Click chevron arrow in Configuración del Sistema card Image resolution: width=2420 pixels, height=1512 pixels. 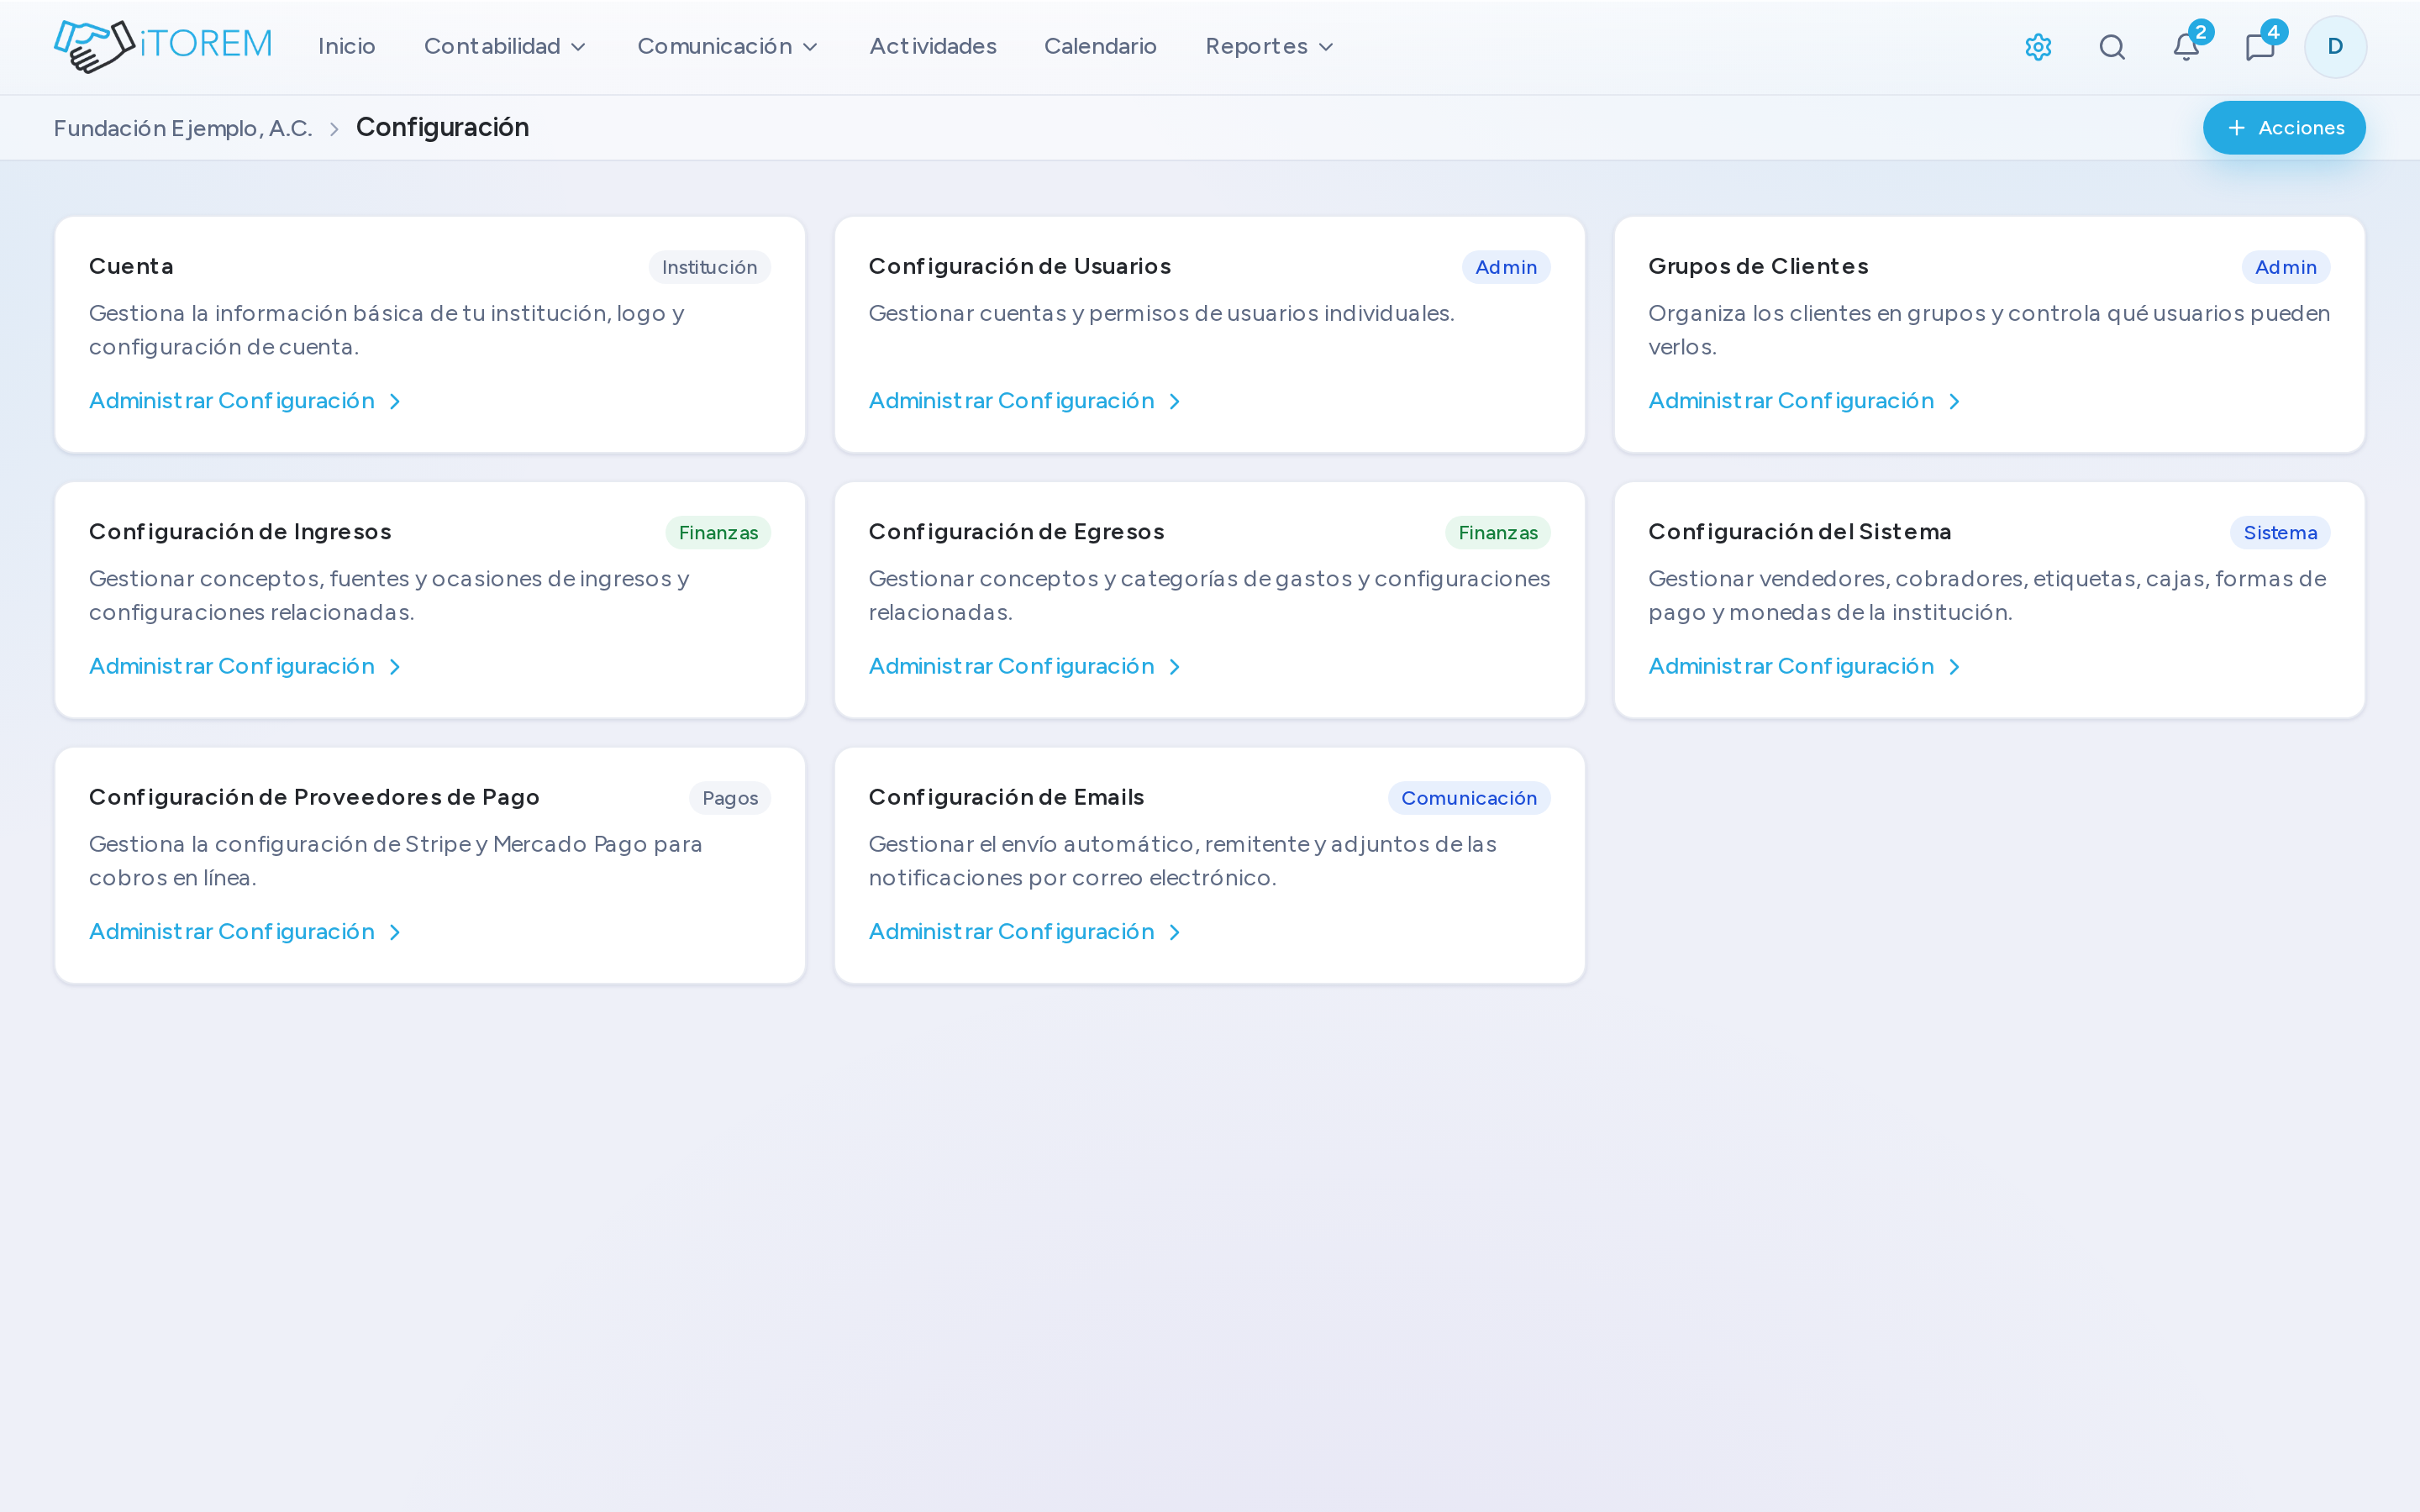coord(1955,667)
